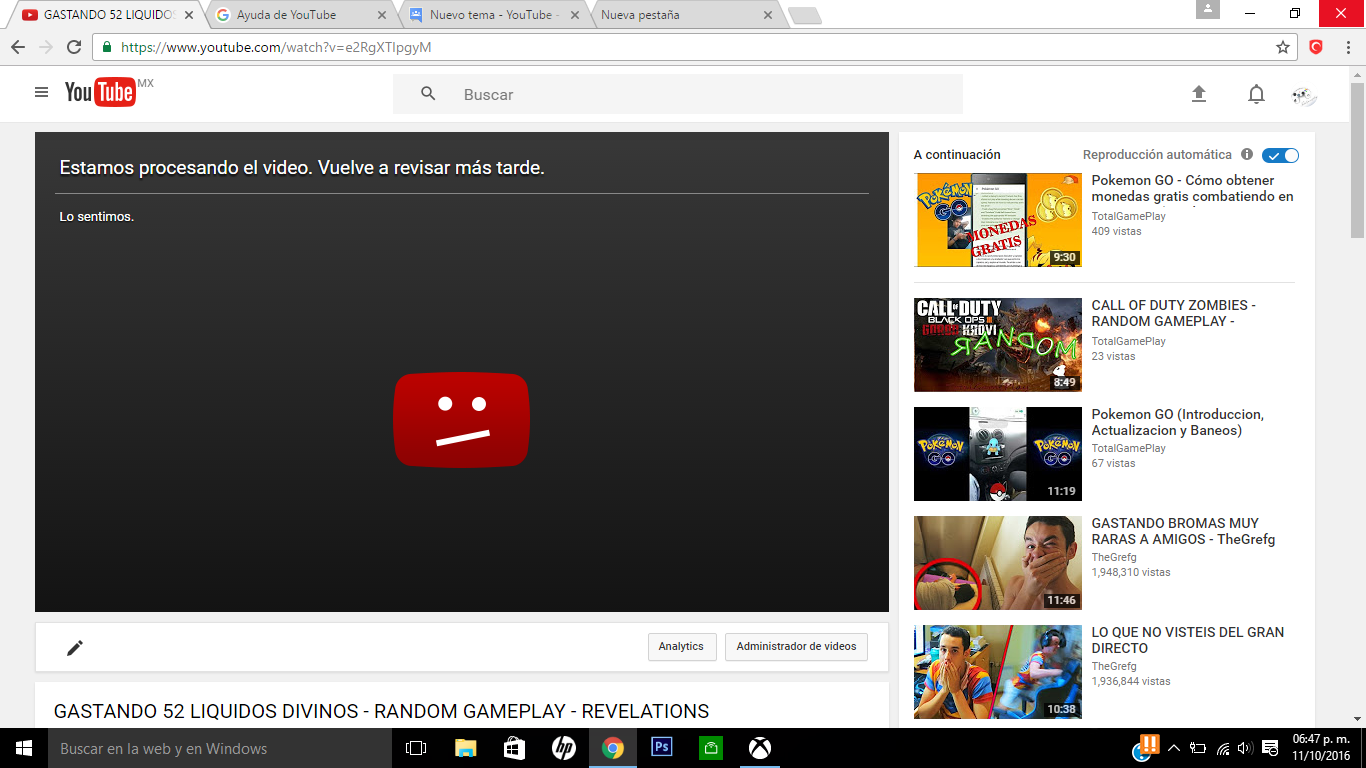This screenshot has height=768, width=1366.
Task: Click the 11:19 Pokemon GO thumbnail
Action: 998,454
